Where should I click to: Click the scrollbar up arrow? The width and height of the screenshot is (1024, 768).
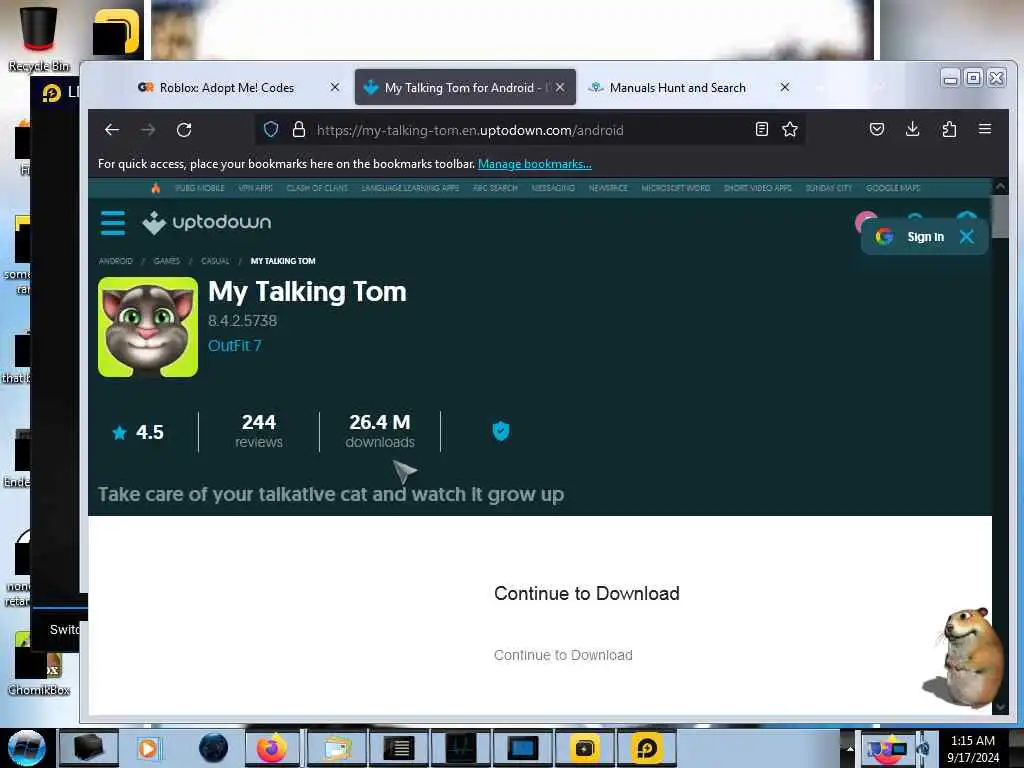click(x=1000, y=186)
